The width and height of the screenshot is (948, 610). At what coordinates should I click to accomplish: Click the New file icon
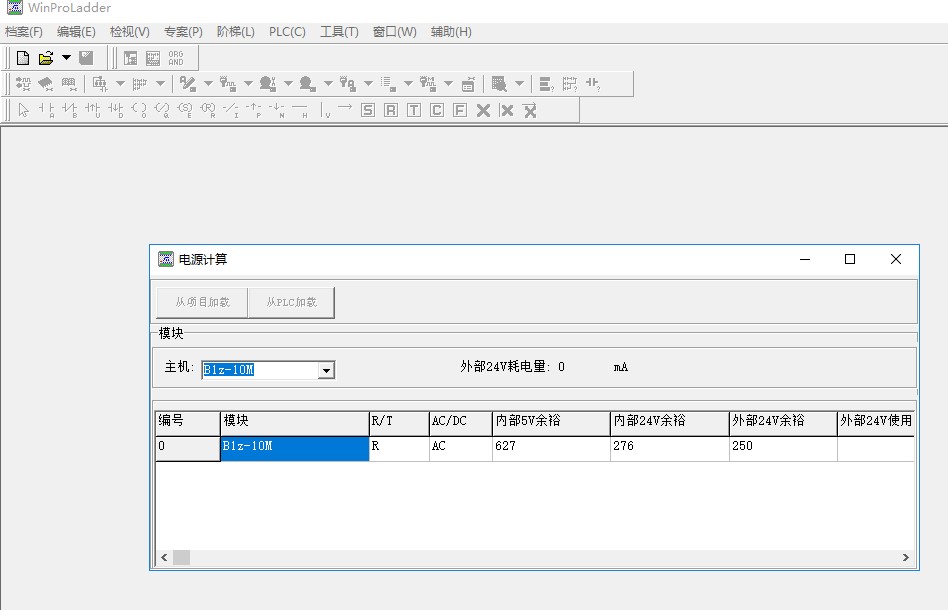click(22, 58)
